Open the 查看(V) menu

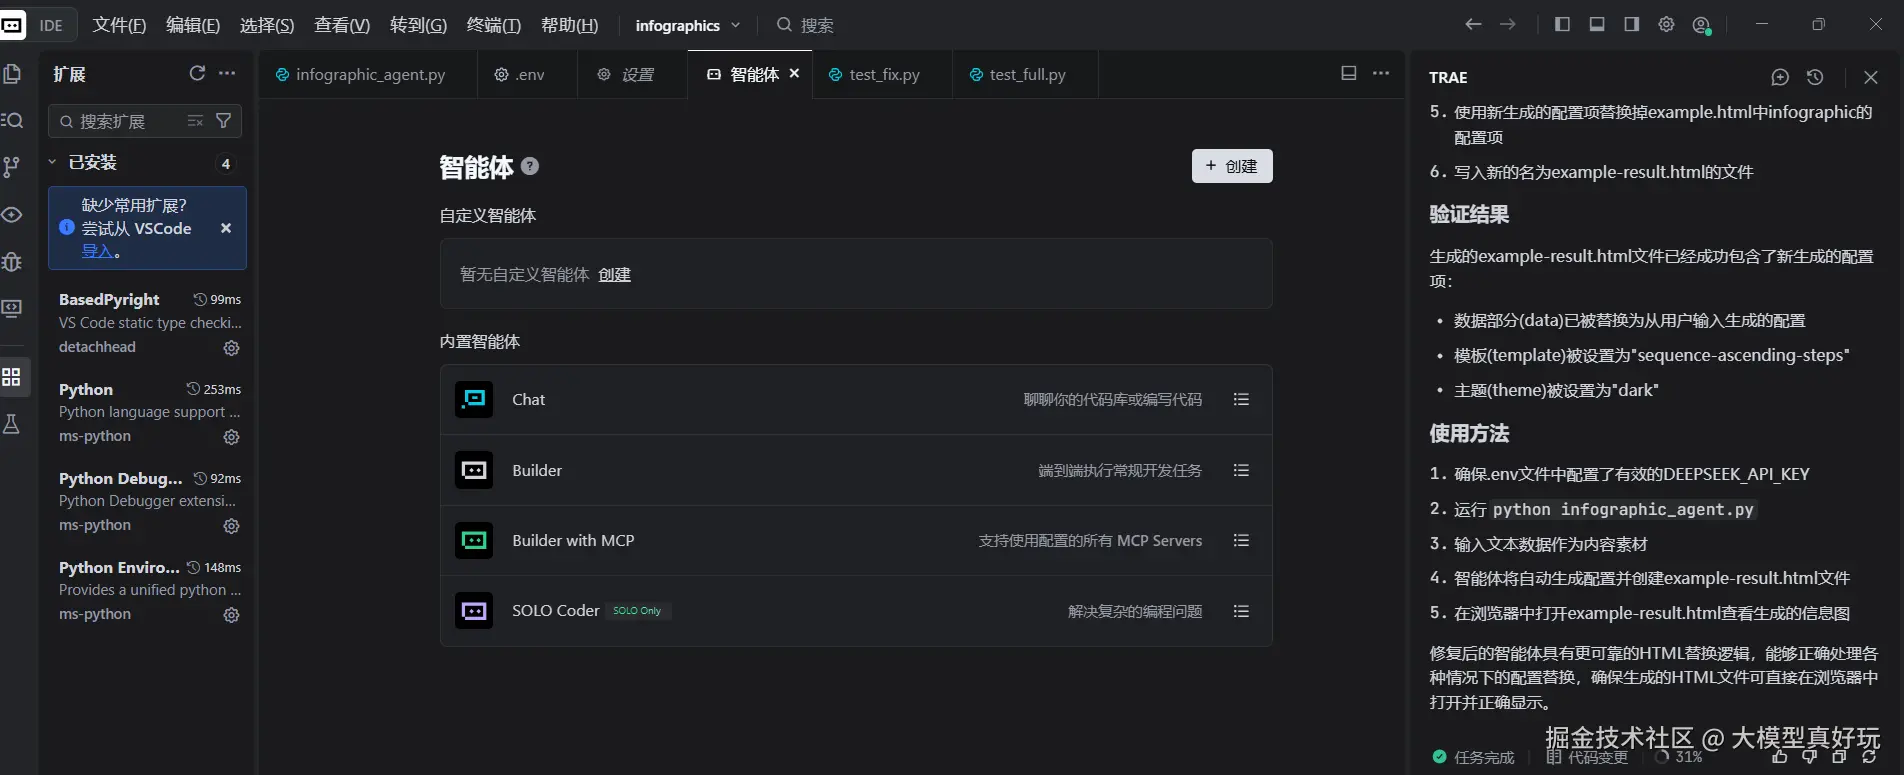click(342, 25)
